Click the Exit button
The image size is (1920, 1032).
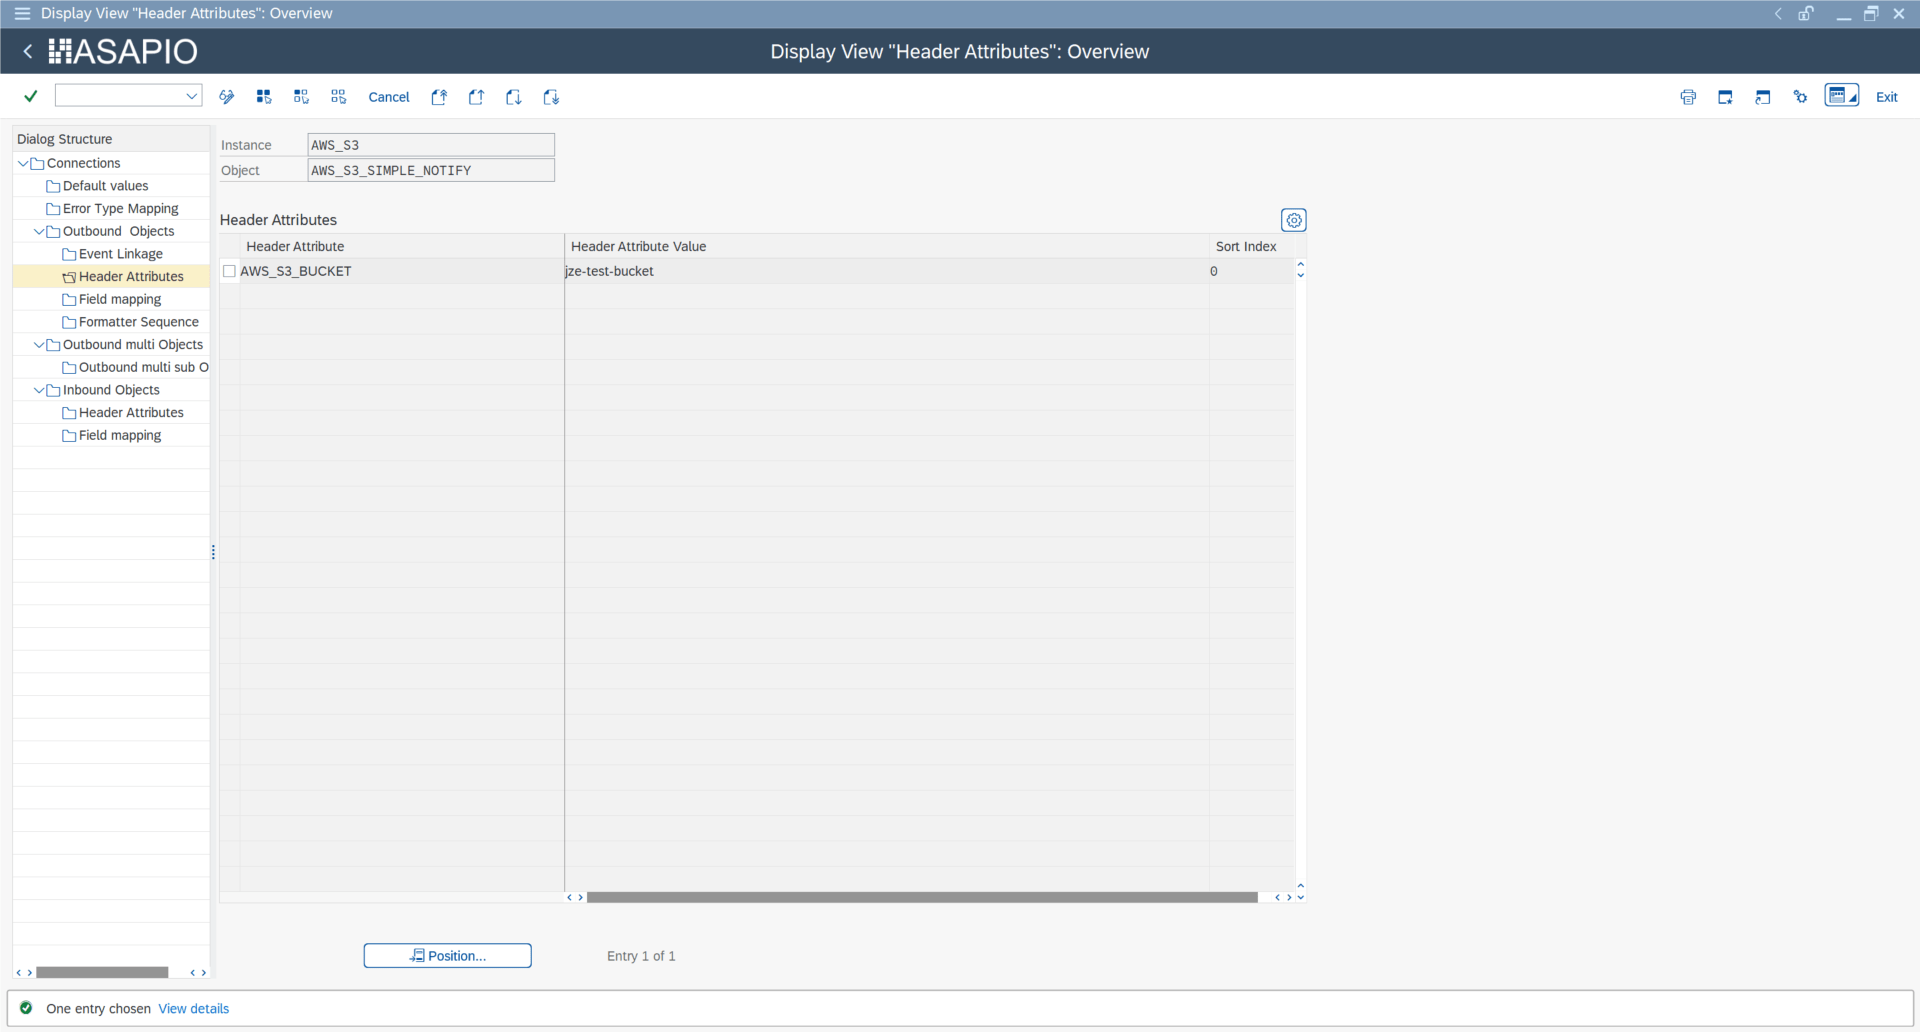pos(1887,97)
